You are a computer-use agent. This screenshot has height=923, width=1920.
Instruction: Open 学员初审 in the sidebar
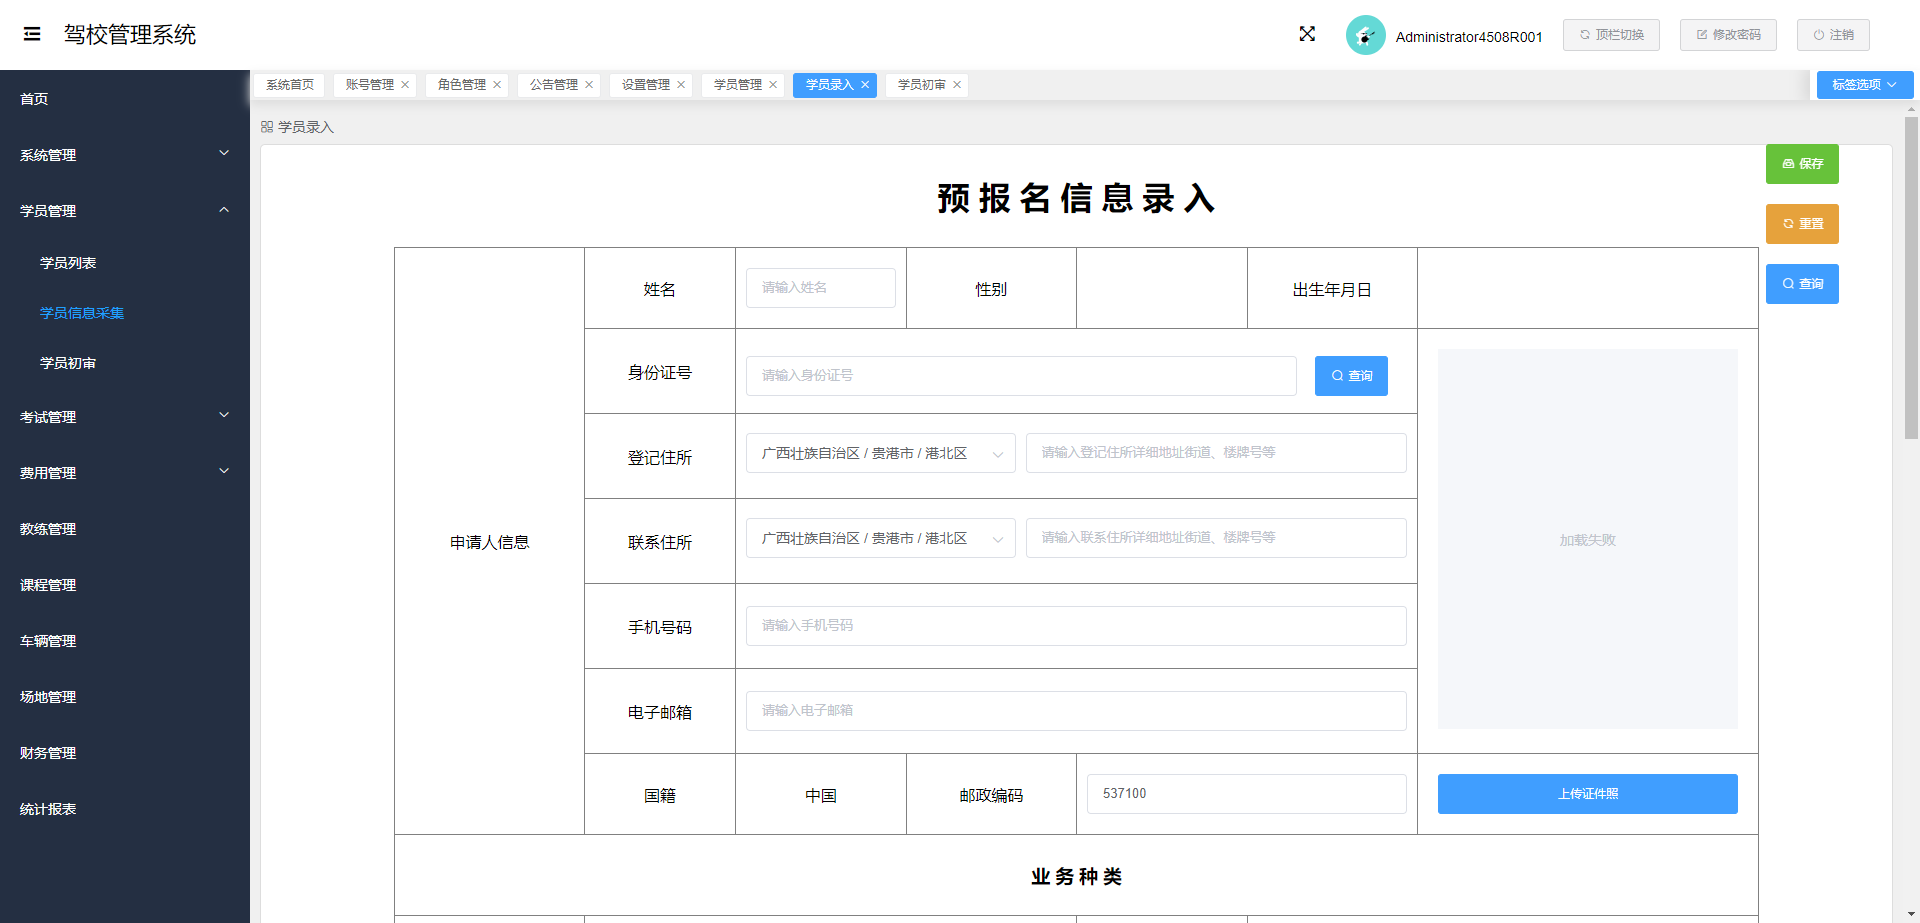click(x=125, y=363)
